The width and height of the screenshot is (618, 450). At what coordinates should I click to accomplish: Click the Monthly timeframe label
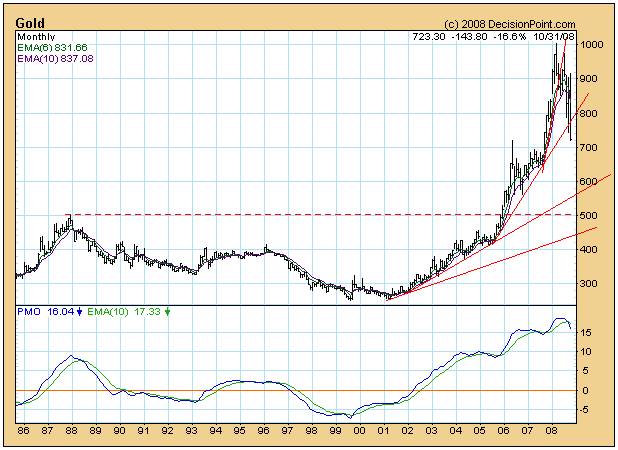pyautogui.click(x=38, y=36)
